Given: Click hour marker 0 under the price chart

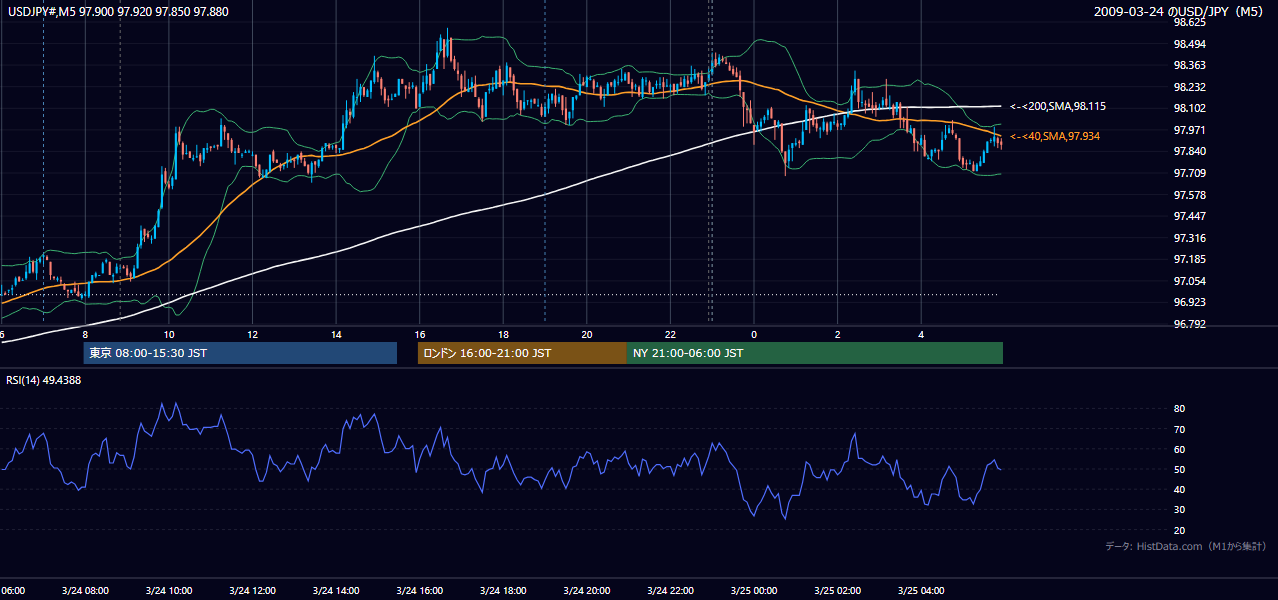Looking at the screenshot, I should [x=754, y=335].
